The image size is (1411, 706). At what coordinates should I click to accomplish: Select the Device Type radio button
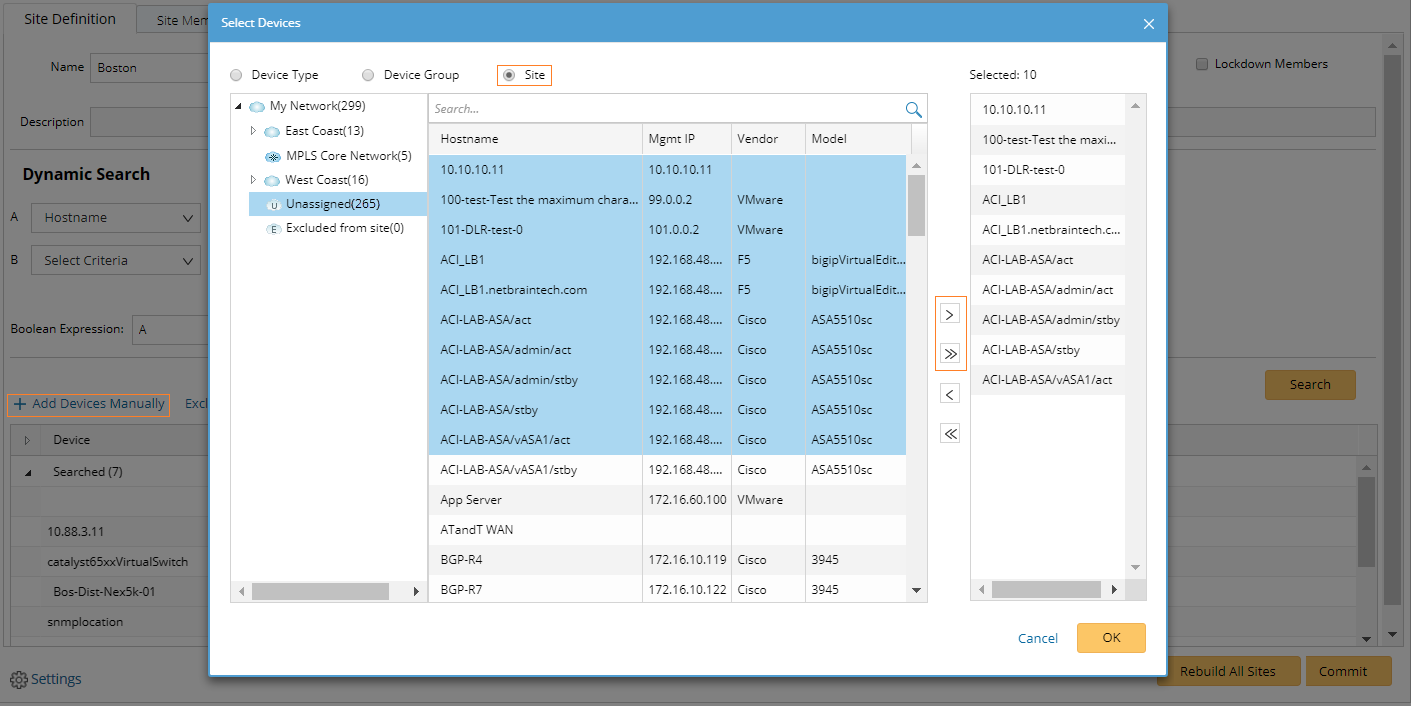click(236, 75)
